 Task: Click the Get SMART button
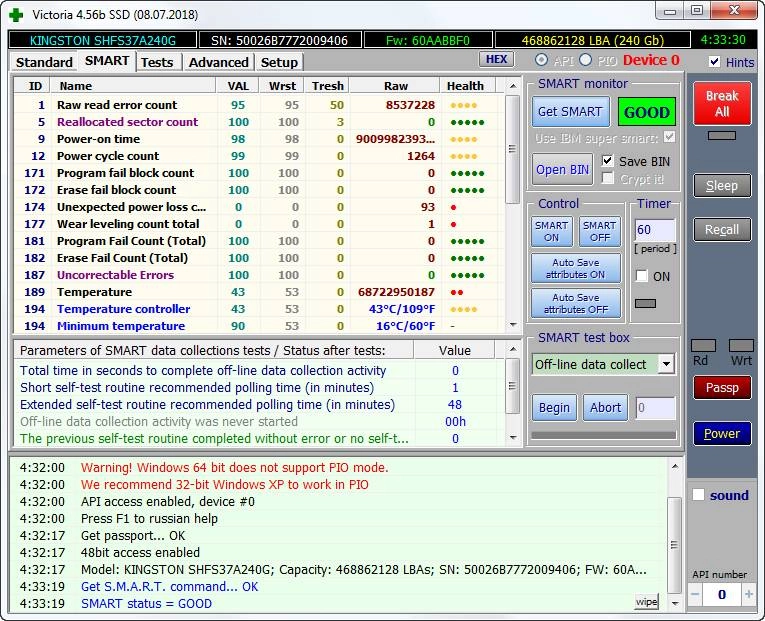570,112
